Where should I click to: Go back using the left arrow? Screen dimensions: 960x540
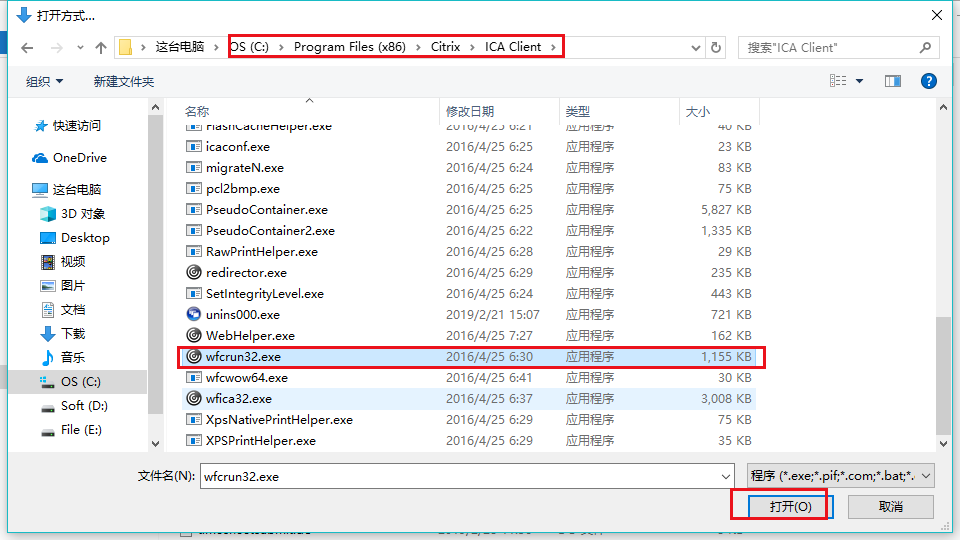27,48
